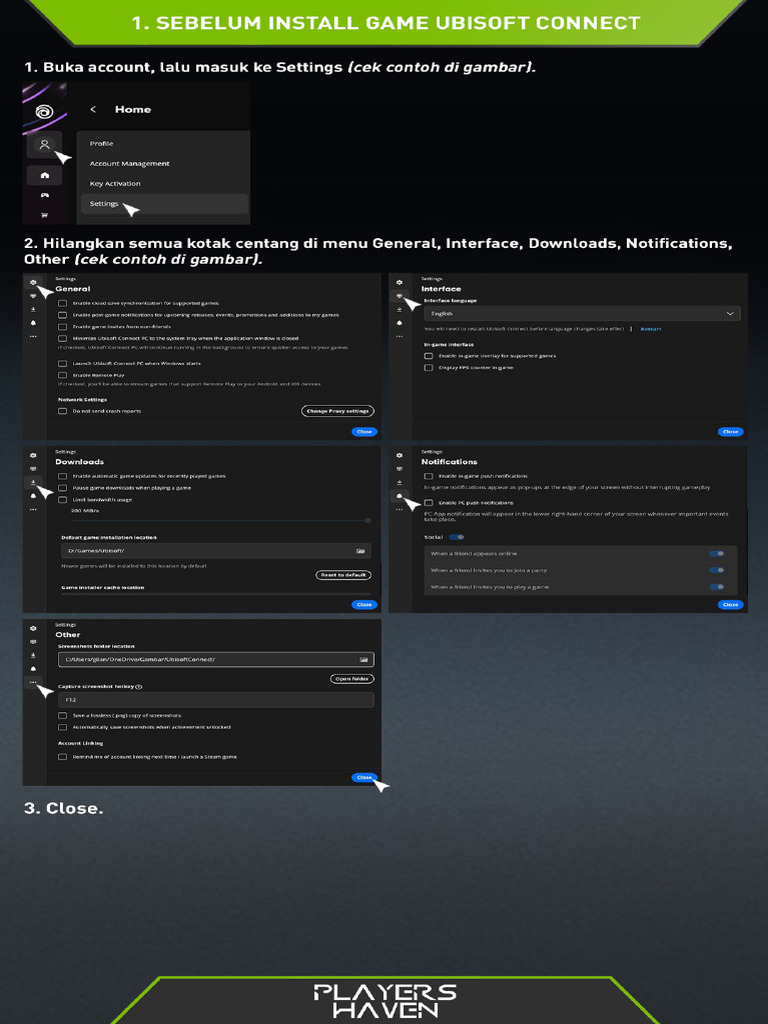
Task: Click Change Proxy settings button
Action: pyautogui.click(x=338, y=411)
